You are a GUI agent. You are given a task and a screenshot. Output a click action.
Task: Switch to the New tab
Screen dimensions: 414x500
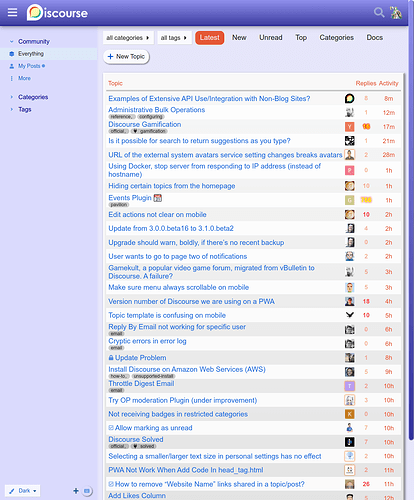click(x=239, y=38)
